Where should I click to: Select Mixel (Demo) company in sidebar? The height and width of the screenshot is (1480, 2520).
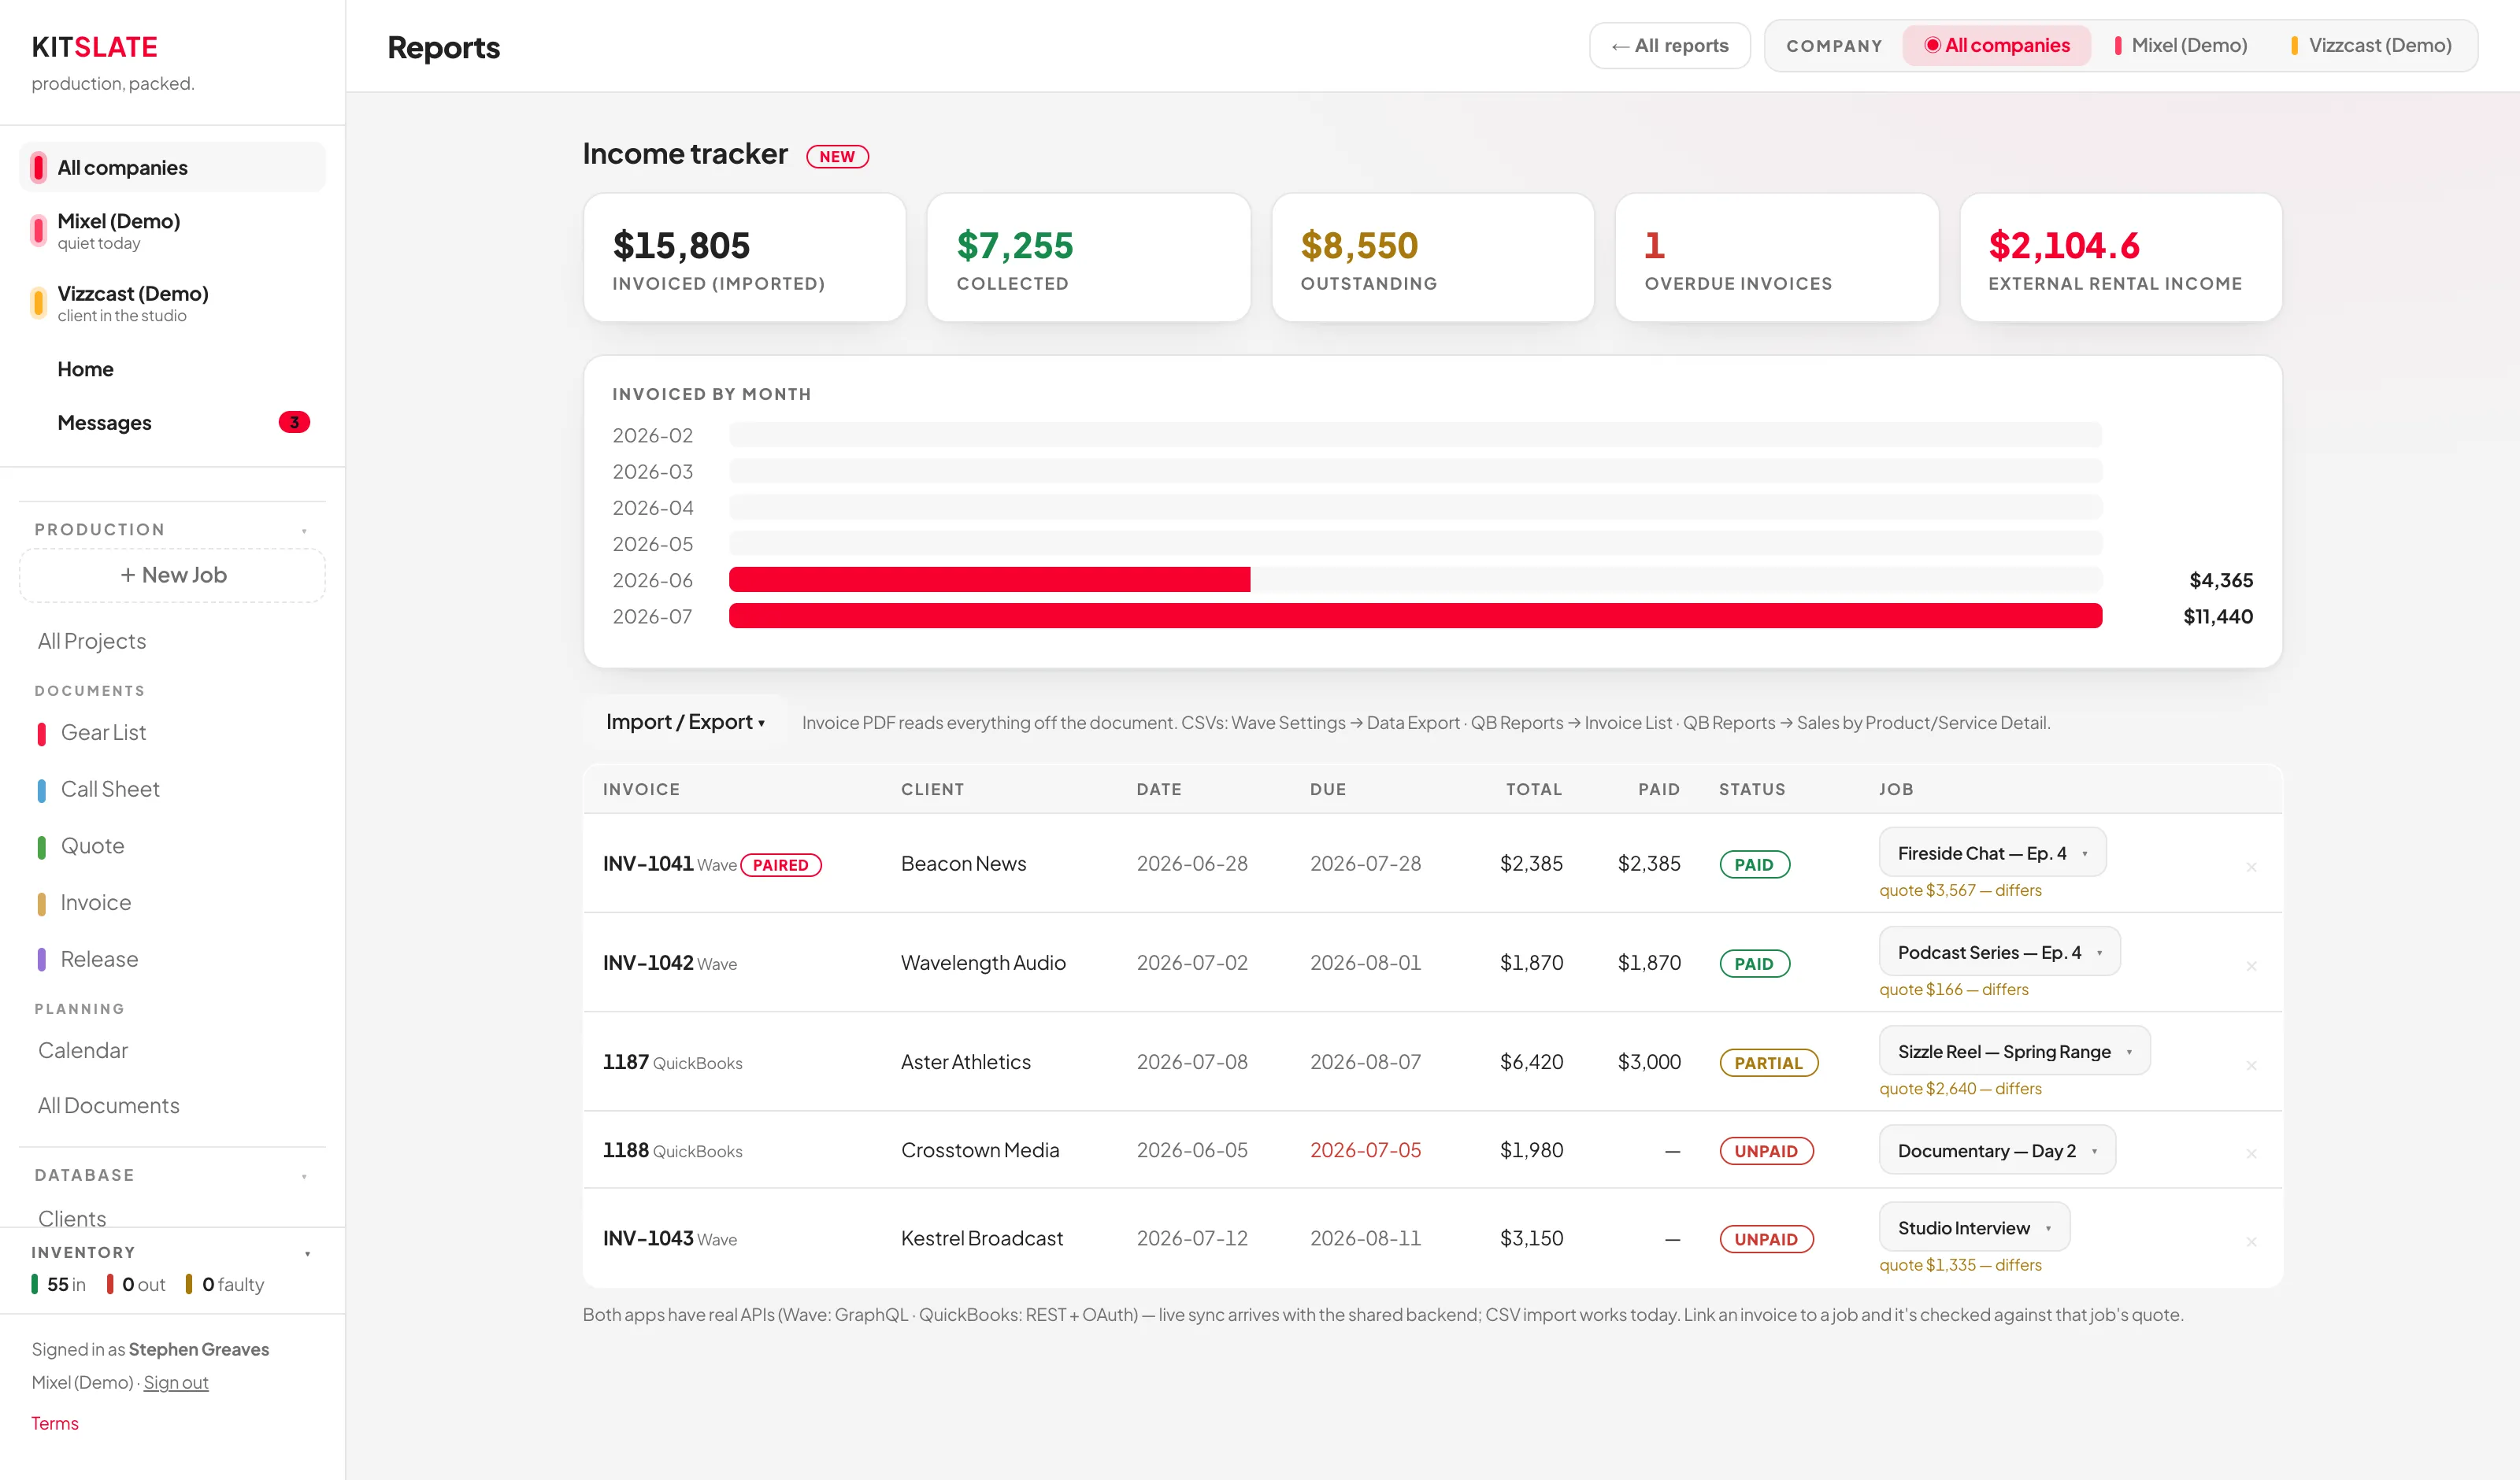(x=172, y=230)
